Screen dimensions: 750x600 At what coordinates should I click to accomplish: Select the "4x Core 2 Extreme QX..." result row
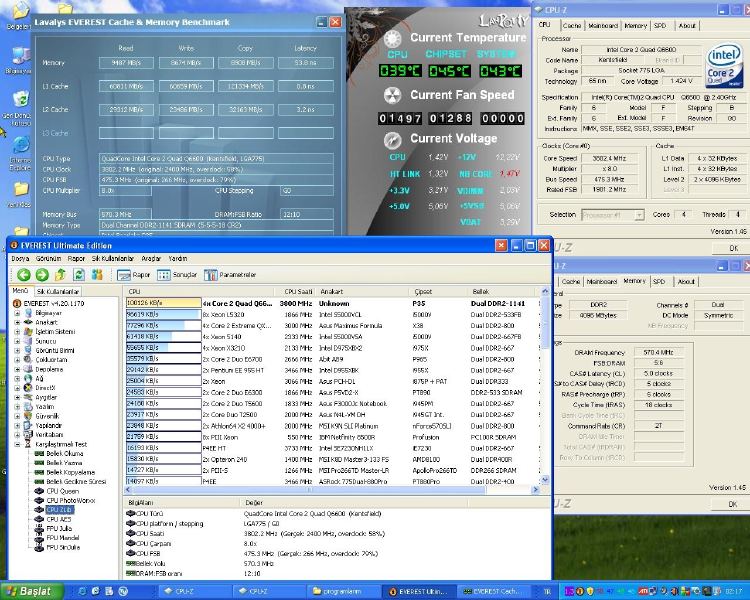[x=331, y=326]
